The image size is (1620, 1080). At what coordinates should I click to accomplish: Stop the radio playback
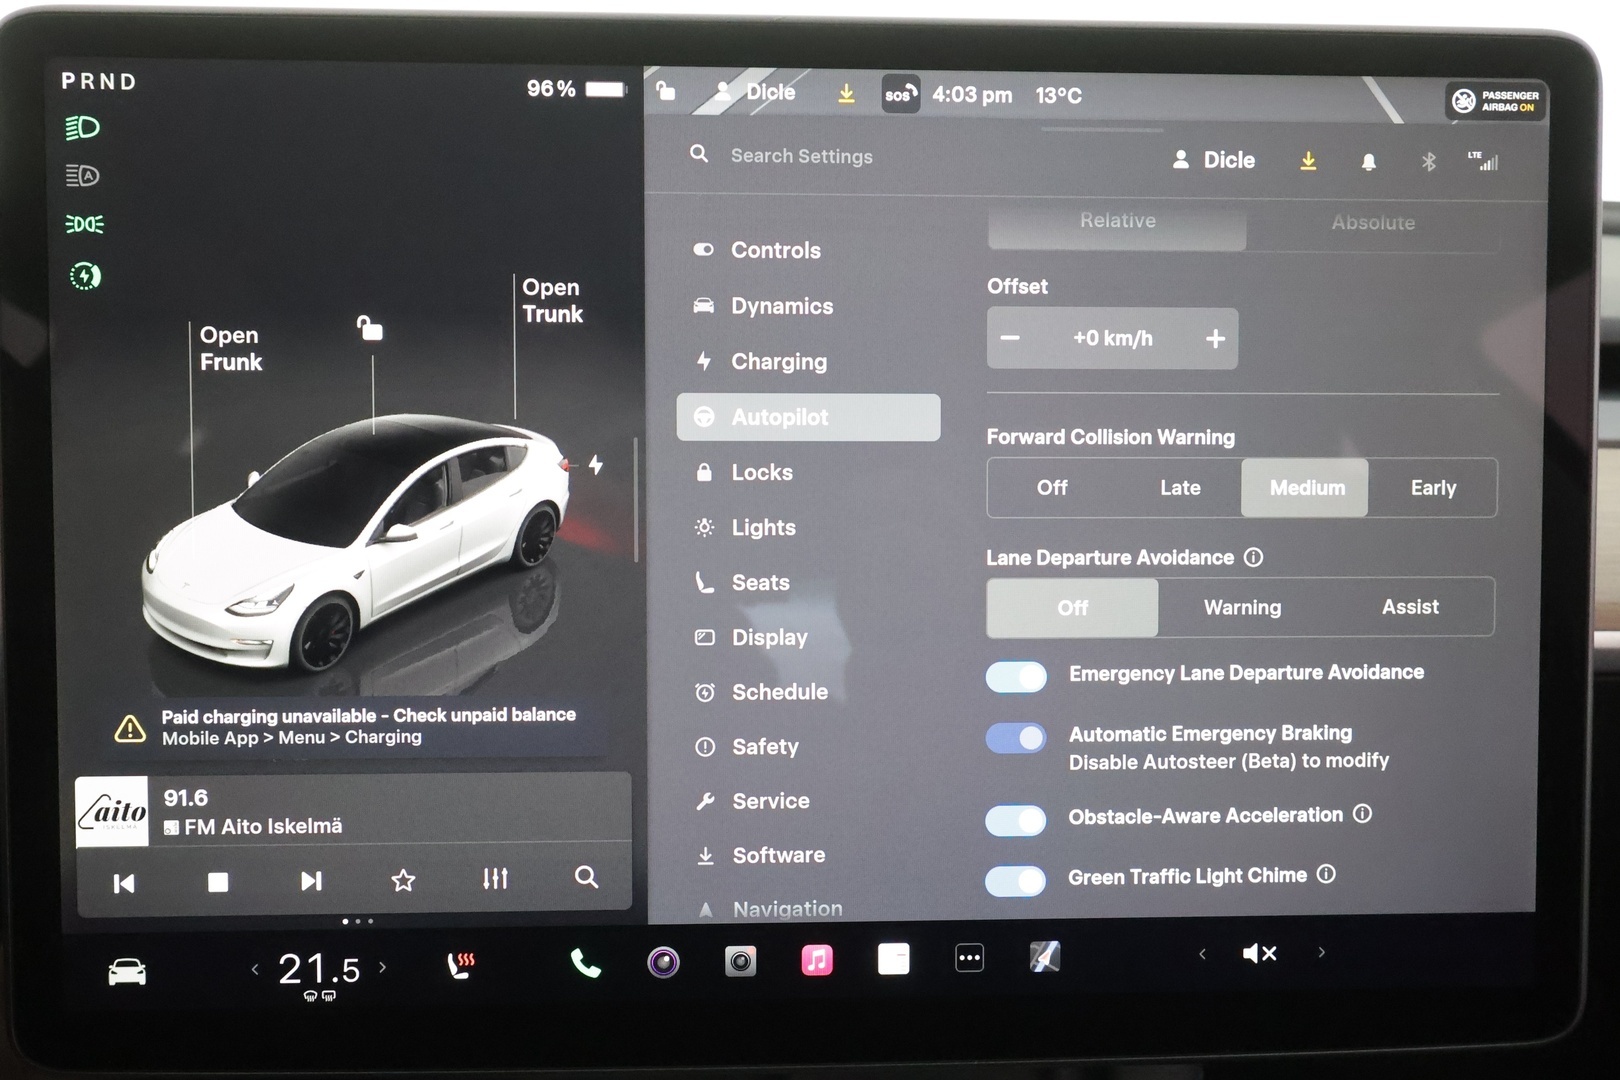coord(217,882)
